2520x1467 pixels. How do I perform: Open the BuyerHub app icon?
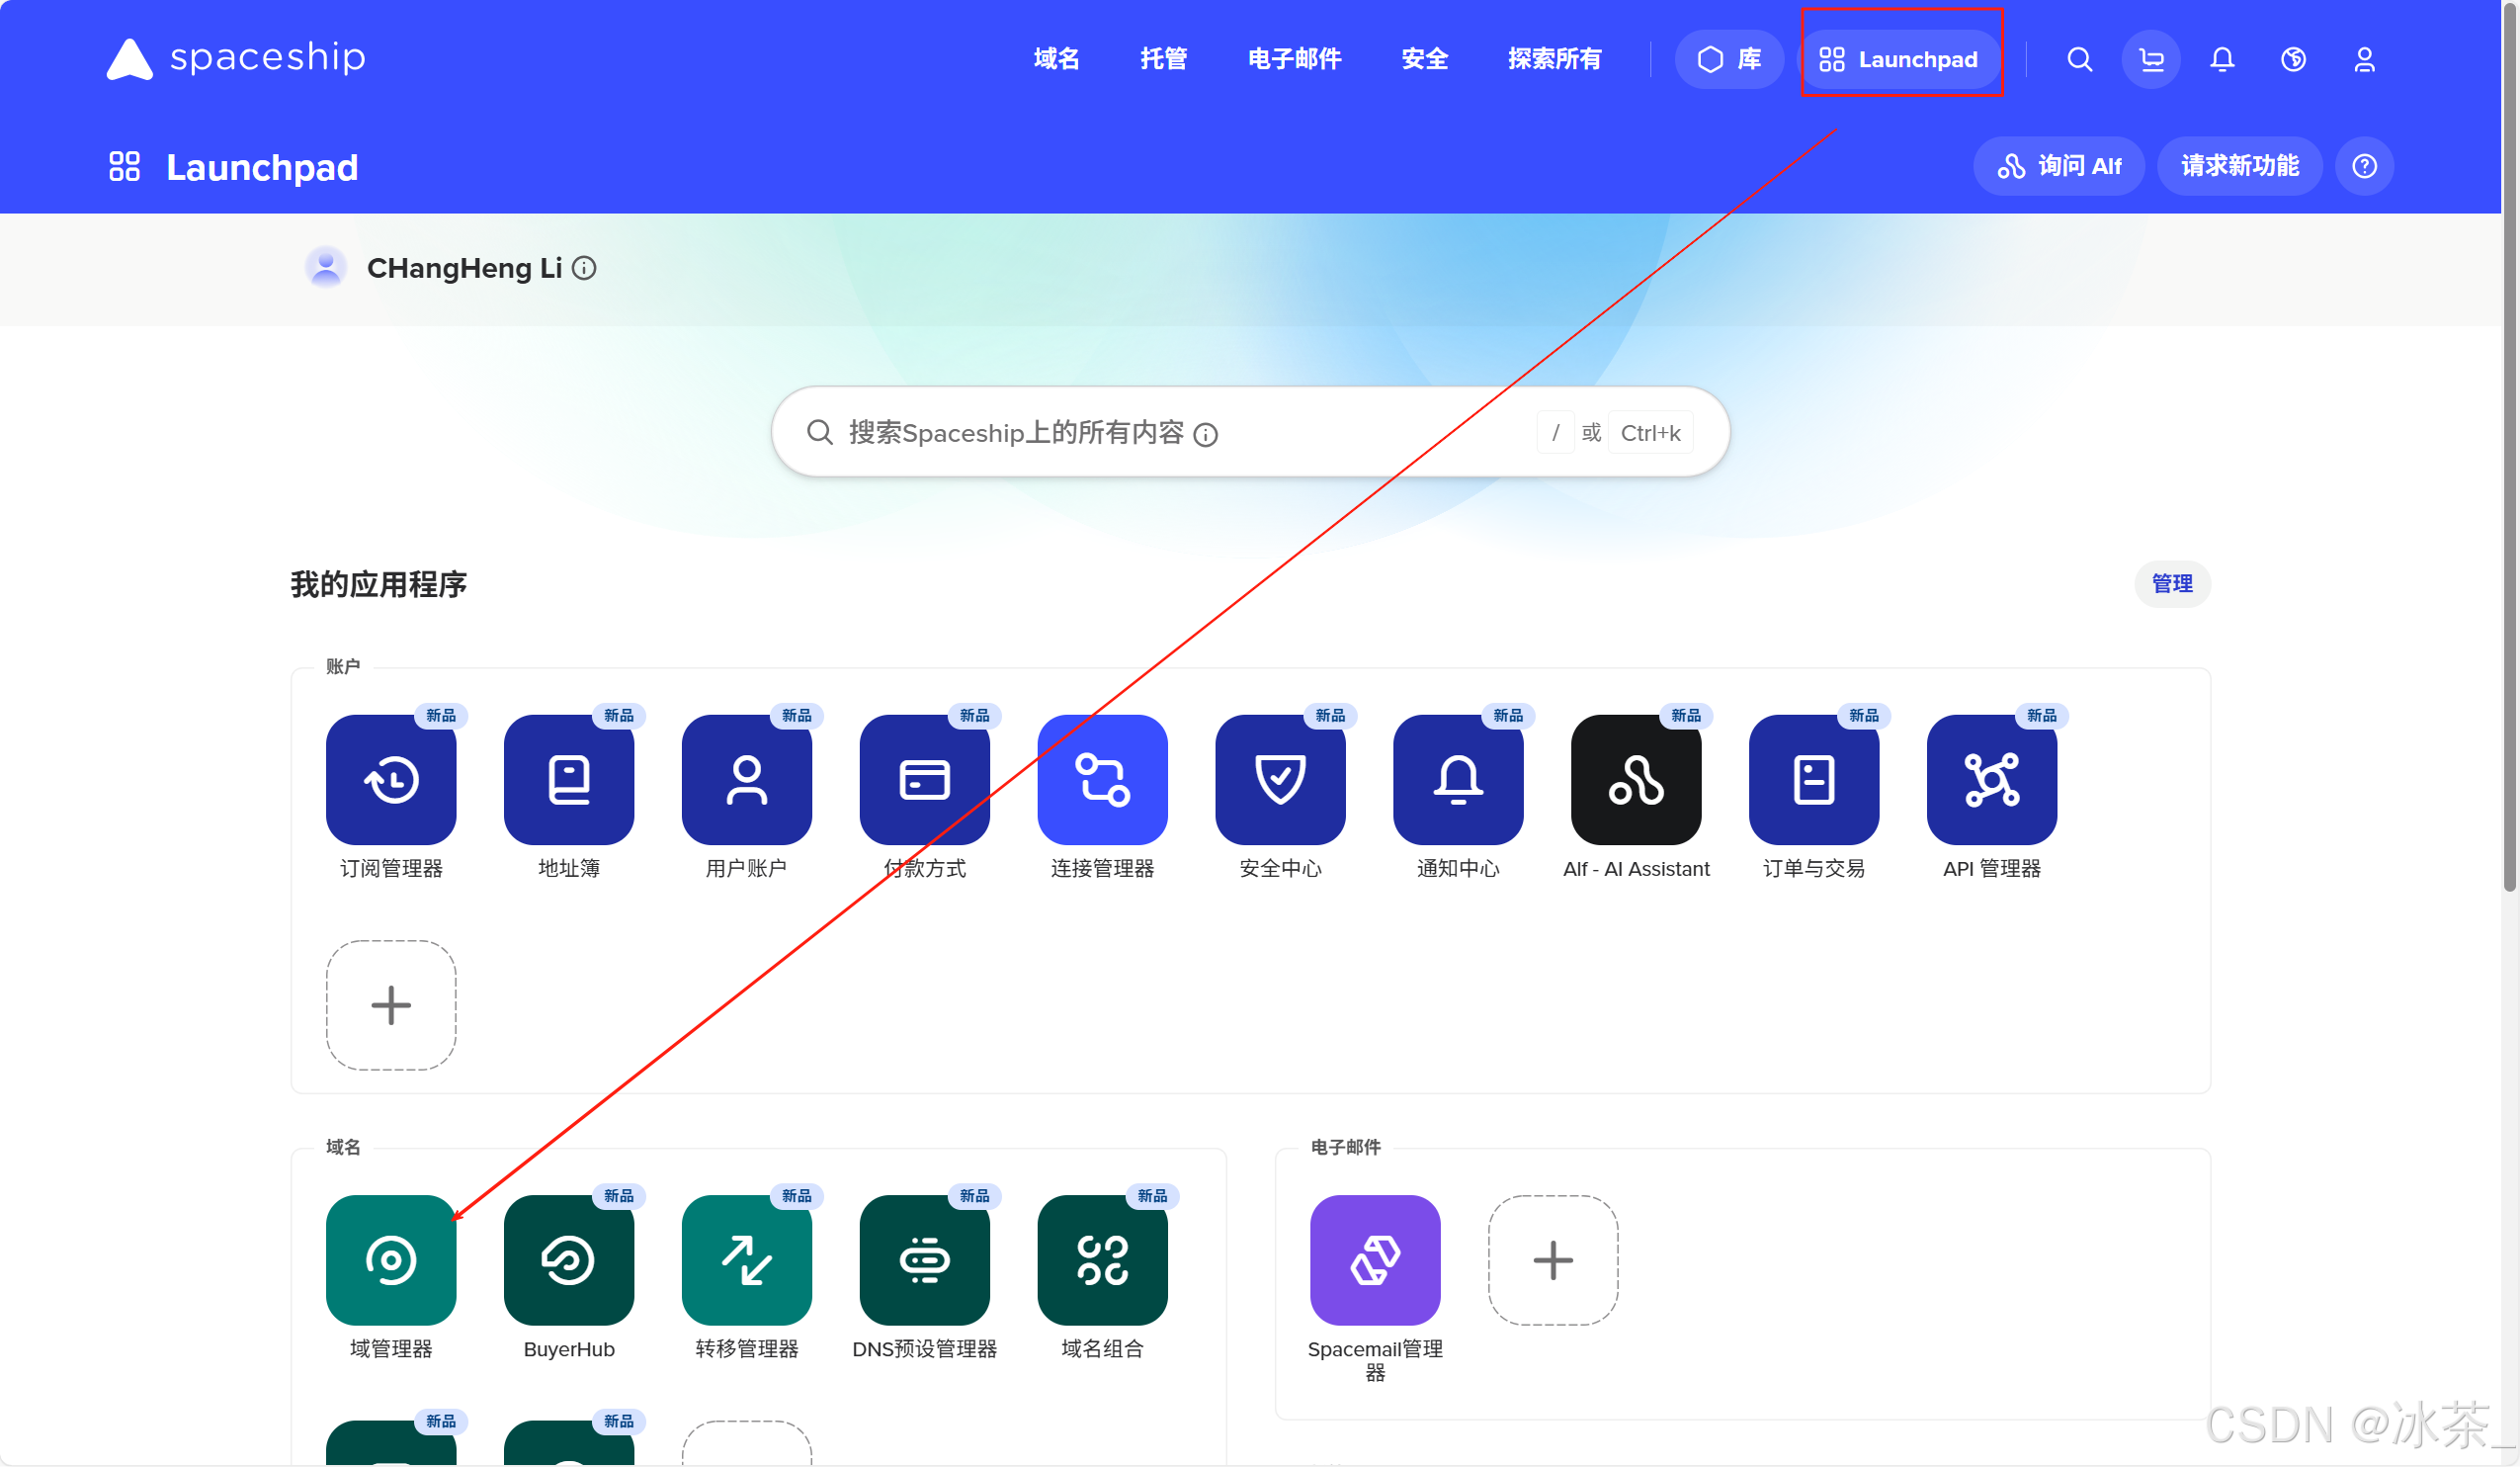point(568,1259)
